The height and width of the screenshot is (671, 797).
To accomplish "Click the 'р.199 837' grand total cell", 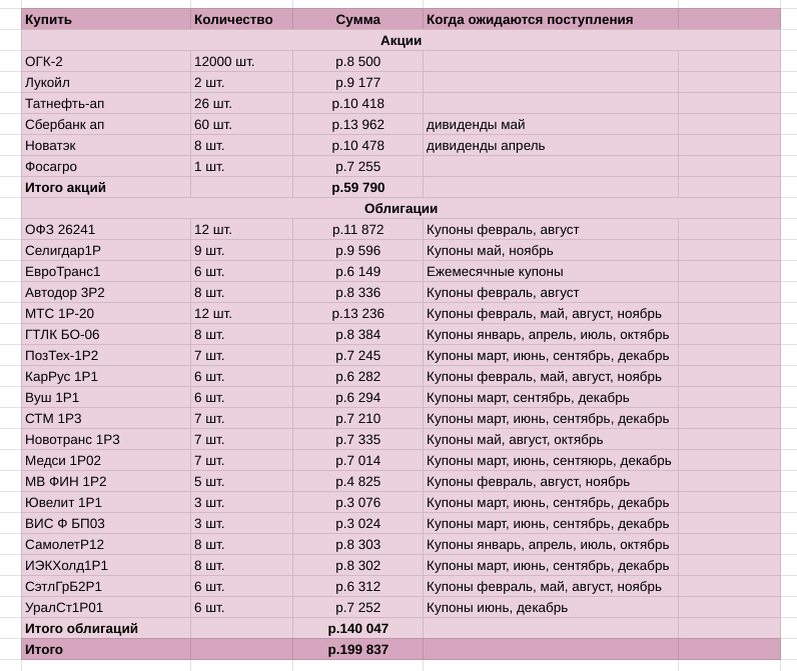I will point(358,650).
